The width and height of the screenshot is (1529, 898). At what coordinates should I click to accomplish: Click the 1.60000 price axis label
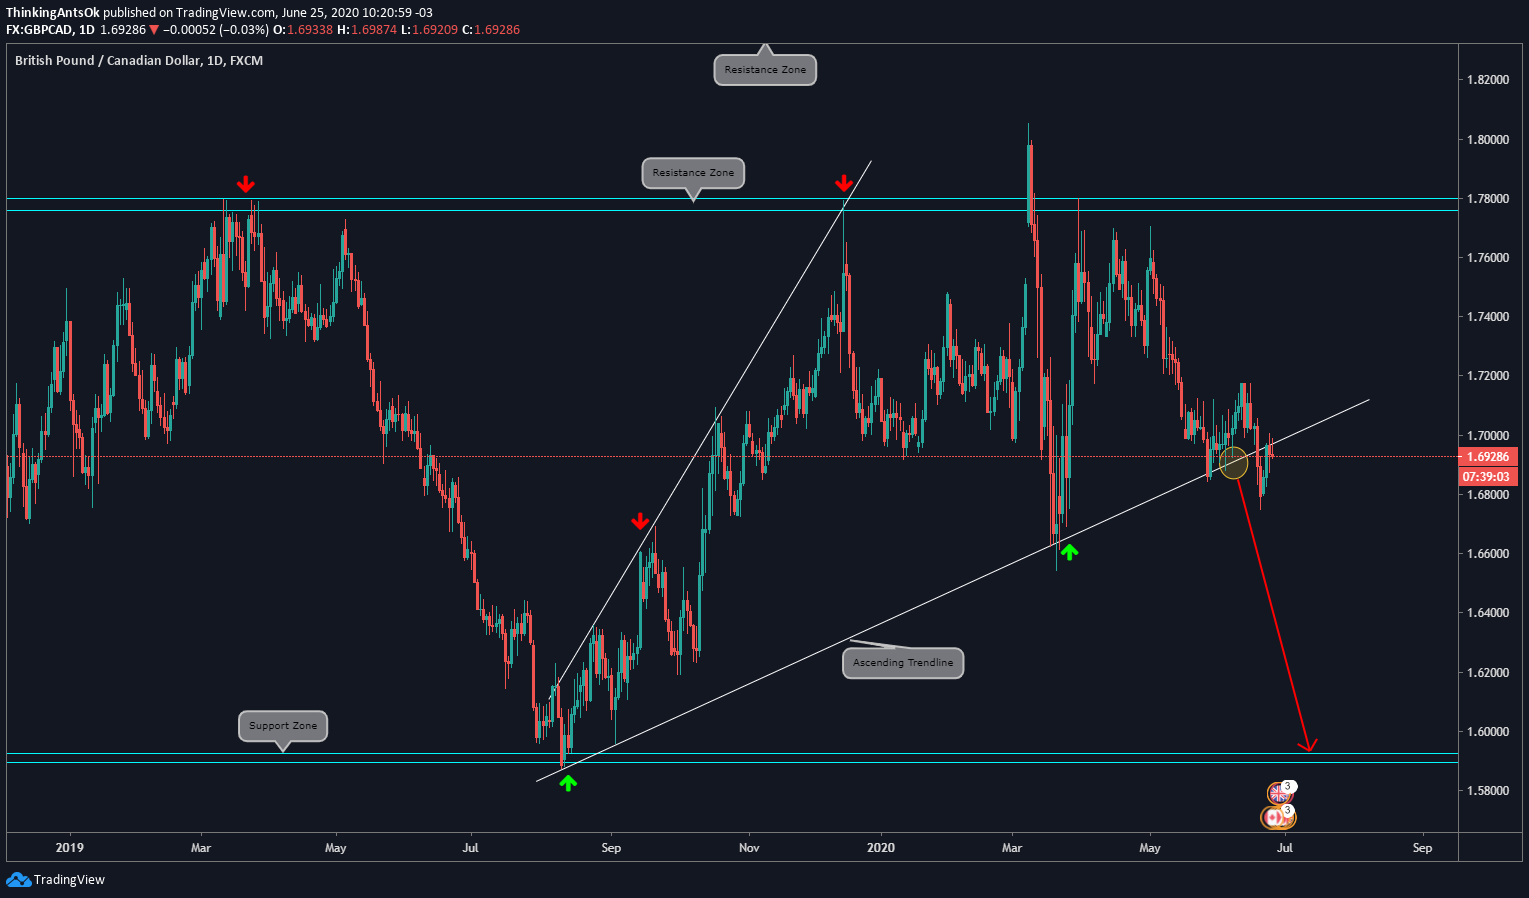pos(1487,732)
